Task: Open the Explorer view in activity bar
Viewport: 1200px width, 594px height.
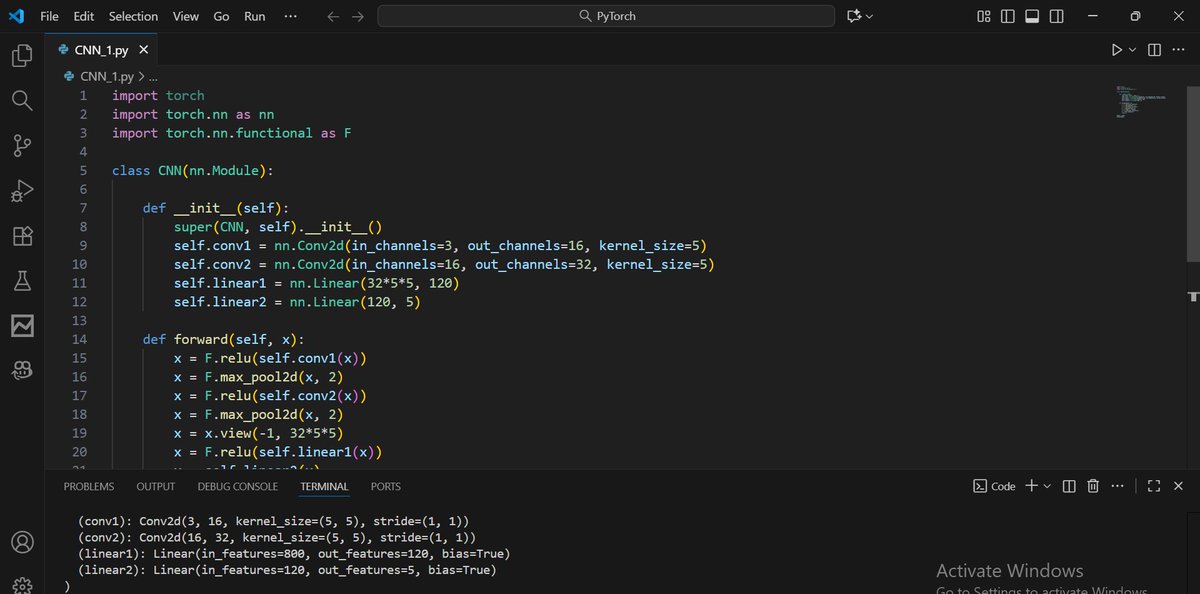Action: 22,56
